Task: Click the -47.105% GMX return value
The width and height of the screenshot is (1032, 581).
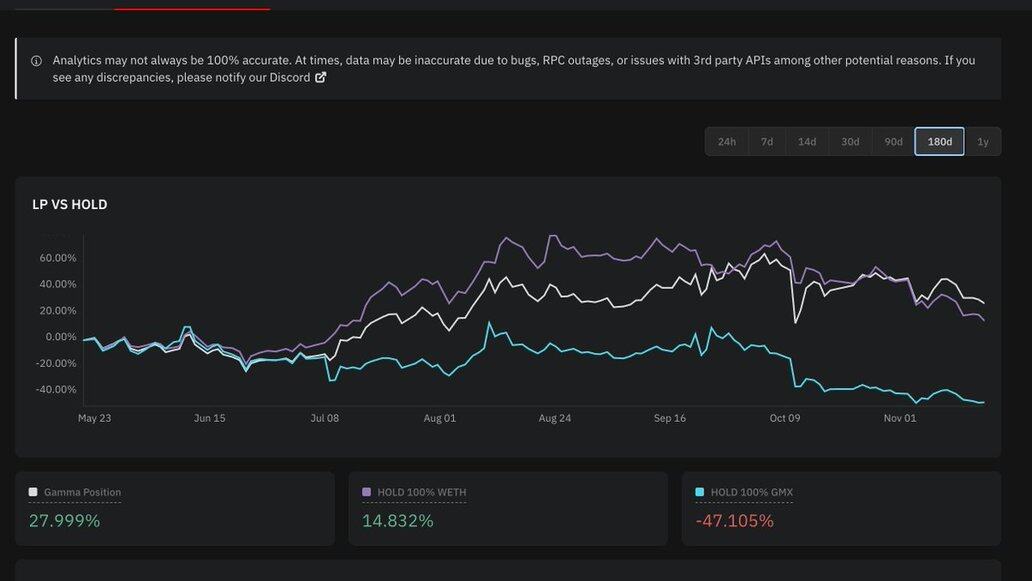Action: (x=734, y=521)
